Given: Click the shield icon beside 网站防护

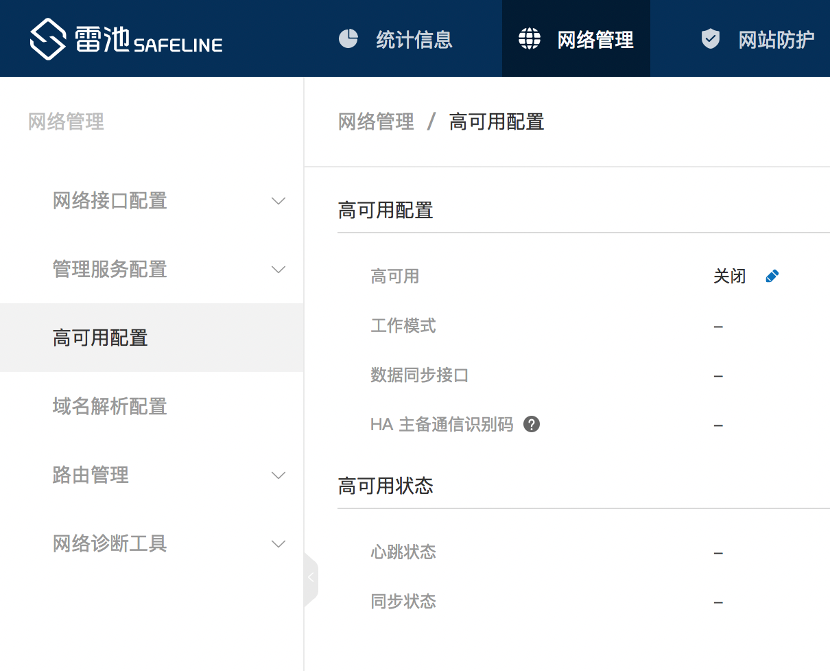Looking at the screenshot, I should pos(711,39).
